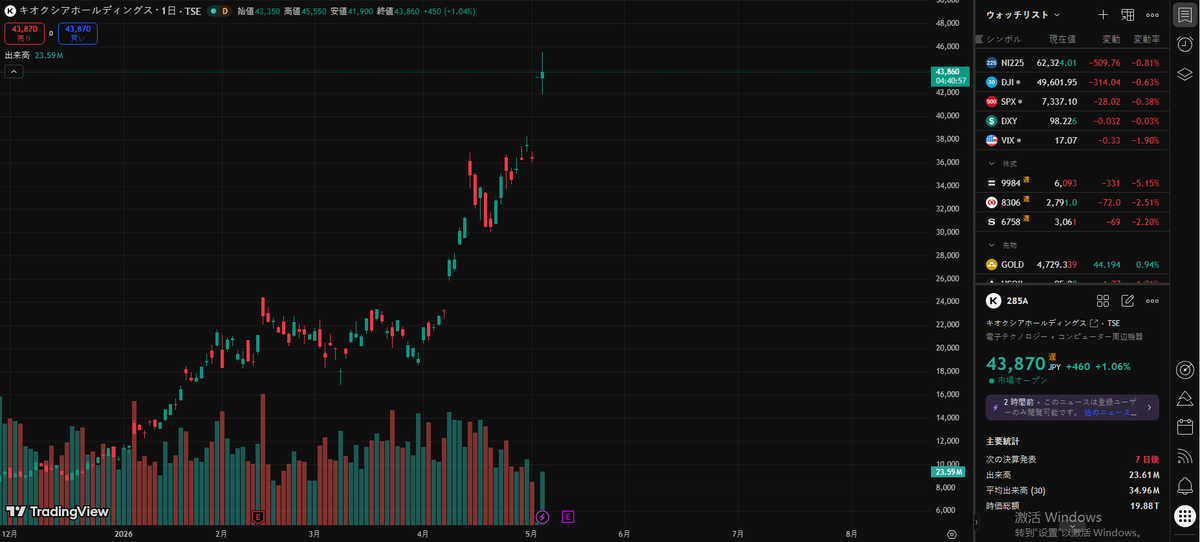Image resolution: width=1200 pixels, height=542 pixels.
Task: Open the pyramid community icon in right sidebar
Action: point(1184,398)
